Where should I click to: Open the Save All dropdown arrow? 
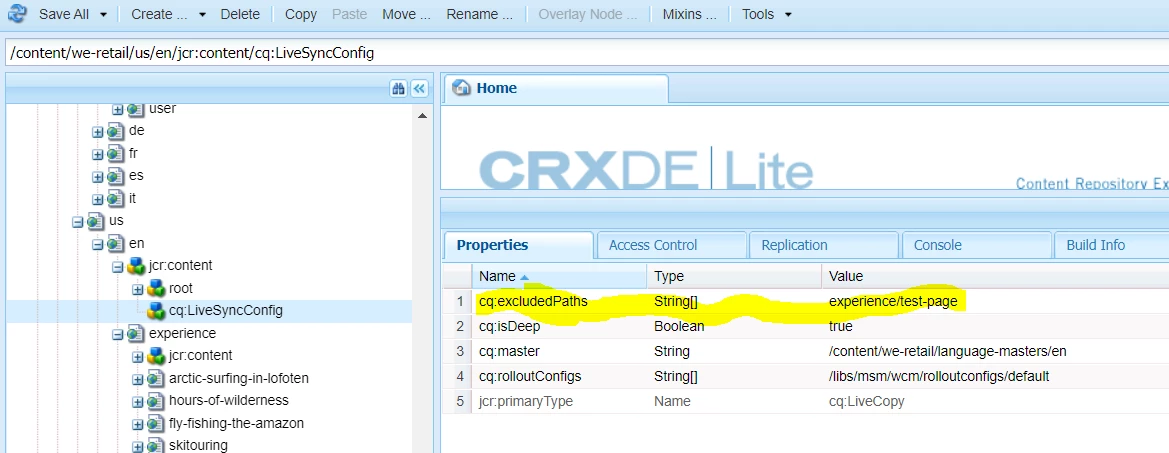103,14
